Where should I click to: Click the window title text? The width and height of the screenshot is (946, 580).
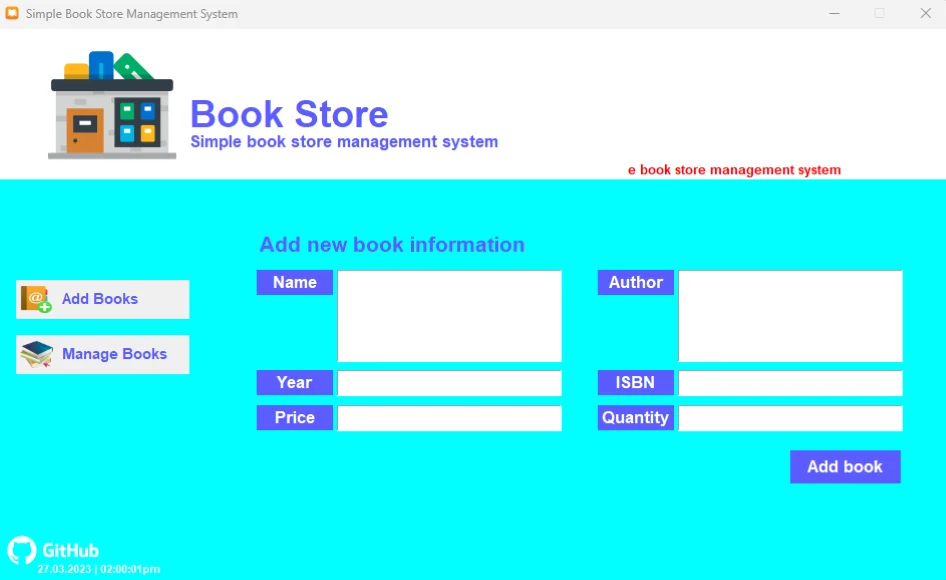(132, 13)
